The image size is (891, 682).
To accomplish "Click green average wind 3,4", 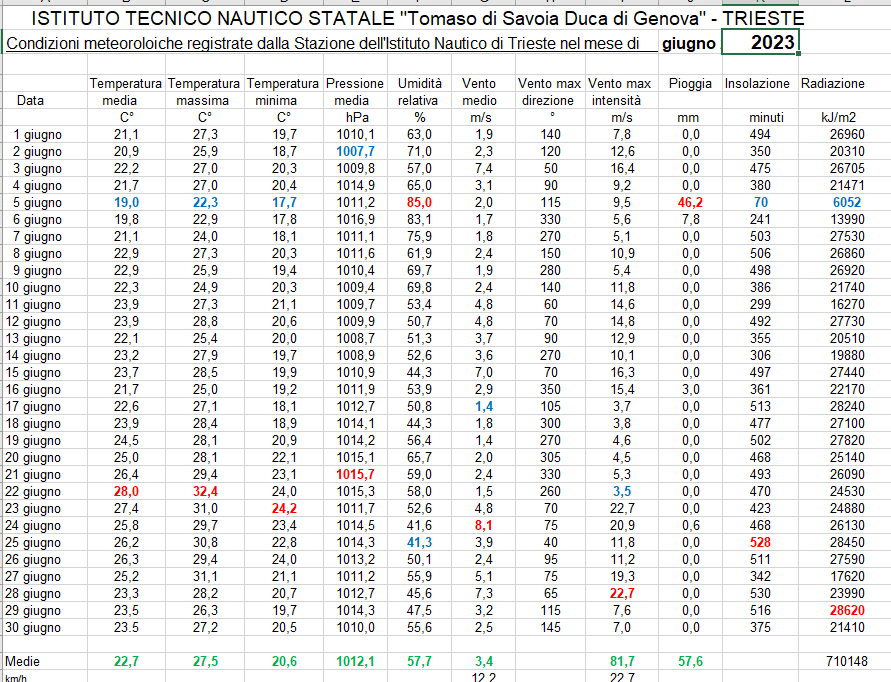I will tap(484, 662).
